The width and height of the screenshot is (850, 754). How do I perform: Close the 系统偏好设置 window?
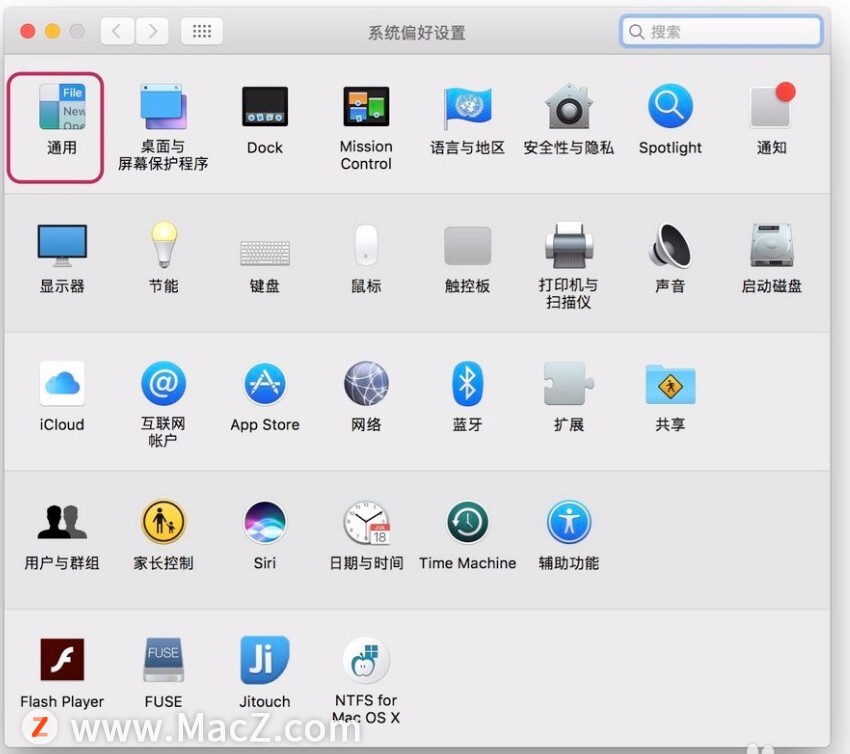(28, 31)
